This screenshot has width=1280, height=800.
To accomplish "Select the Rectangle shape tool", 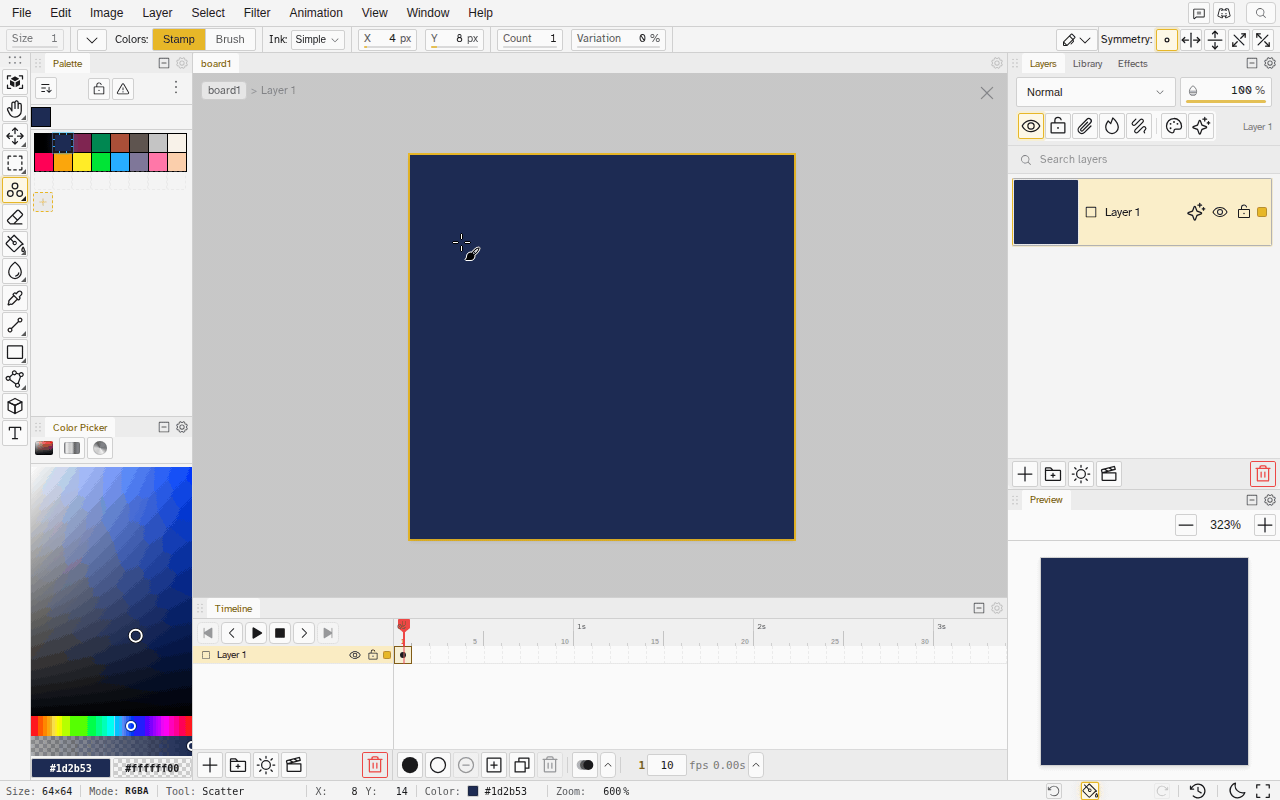I will [15, 352].
